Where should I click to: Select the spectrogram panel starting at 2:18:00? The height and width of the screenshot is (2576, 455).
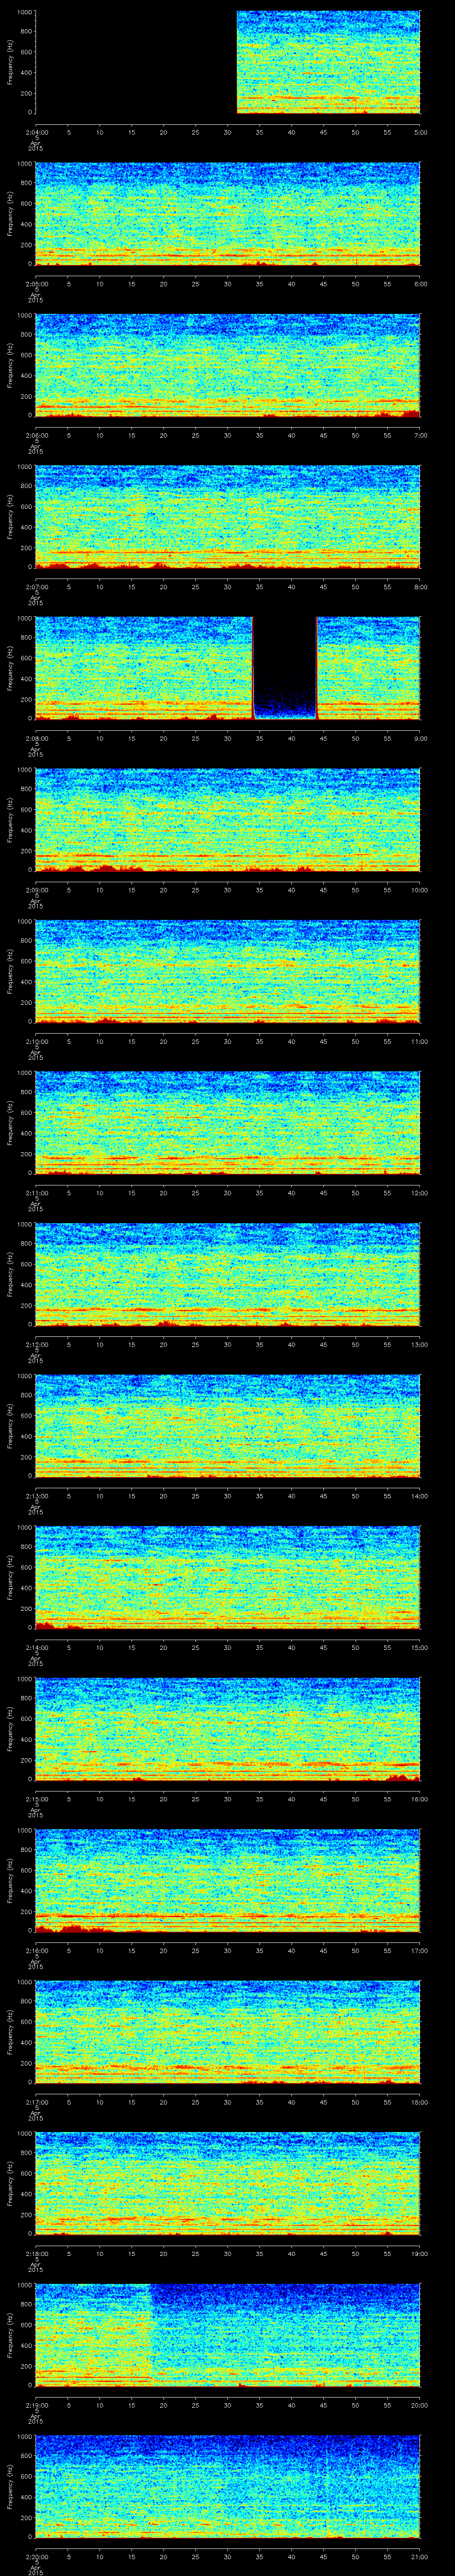(228, 2185)
